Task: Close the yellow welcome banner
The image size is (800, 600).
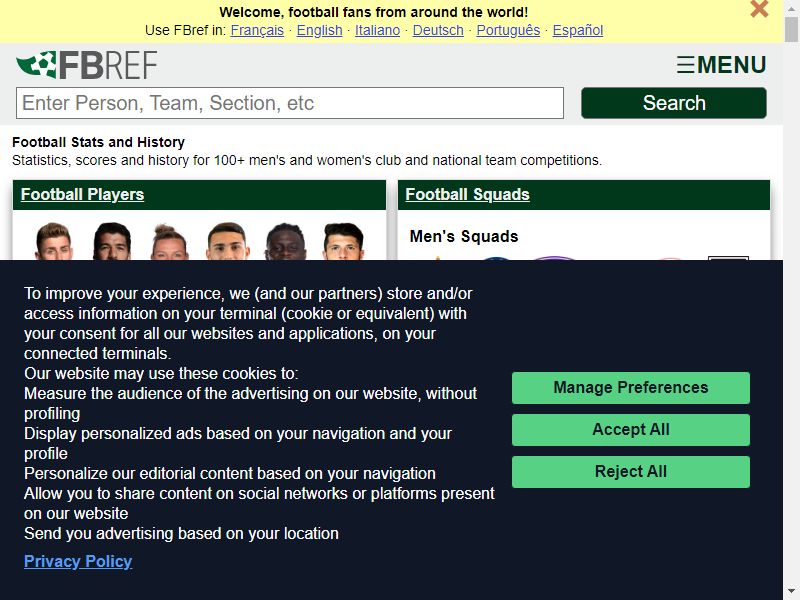Action: (x=759, y=9)
